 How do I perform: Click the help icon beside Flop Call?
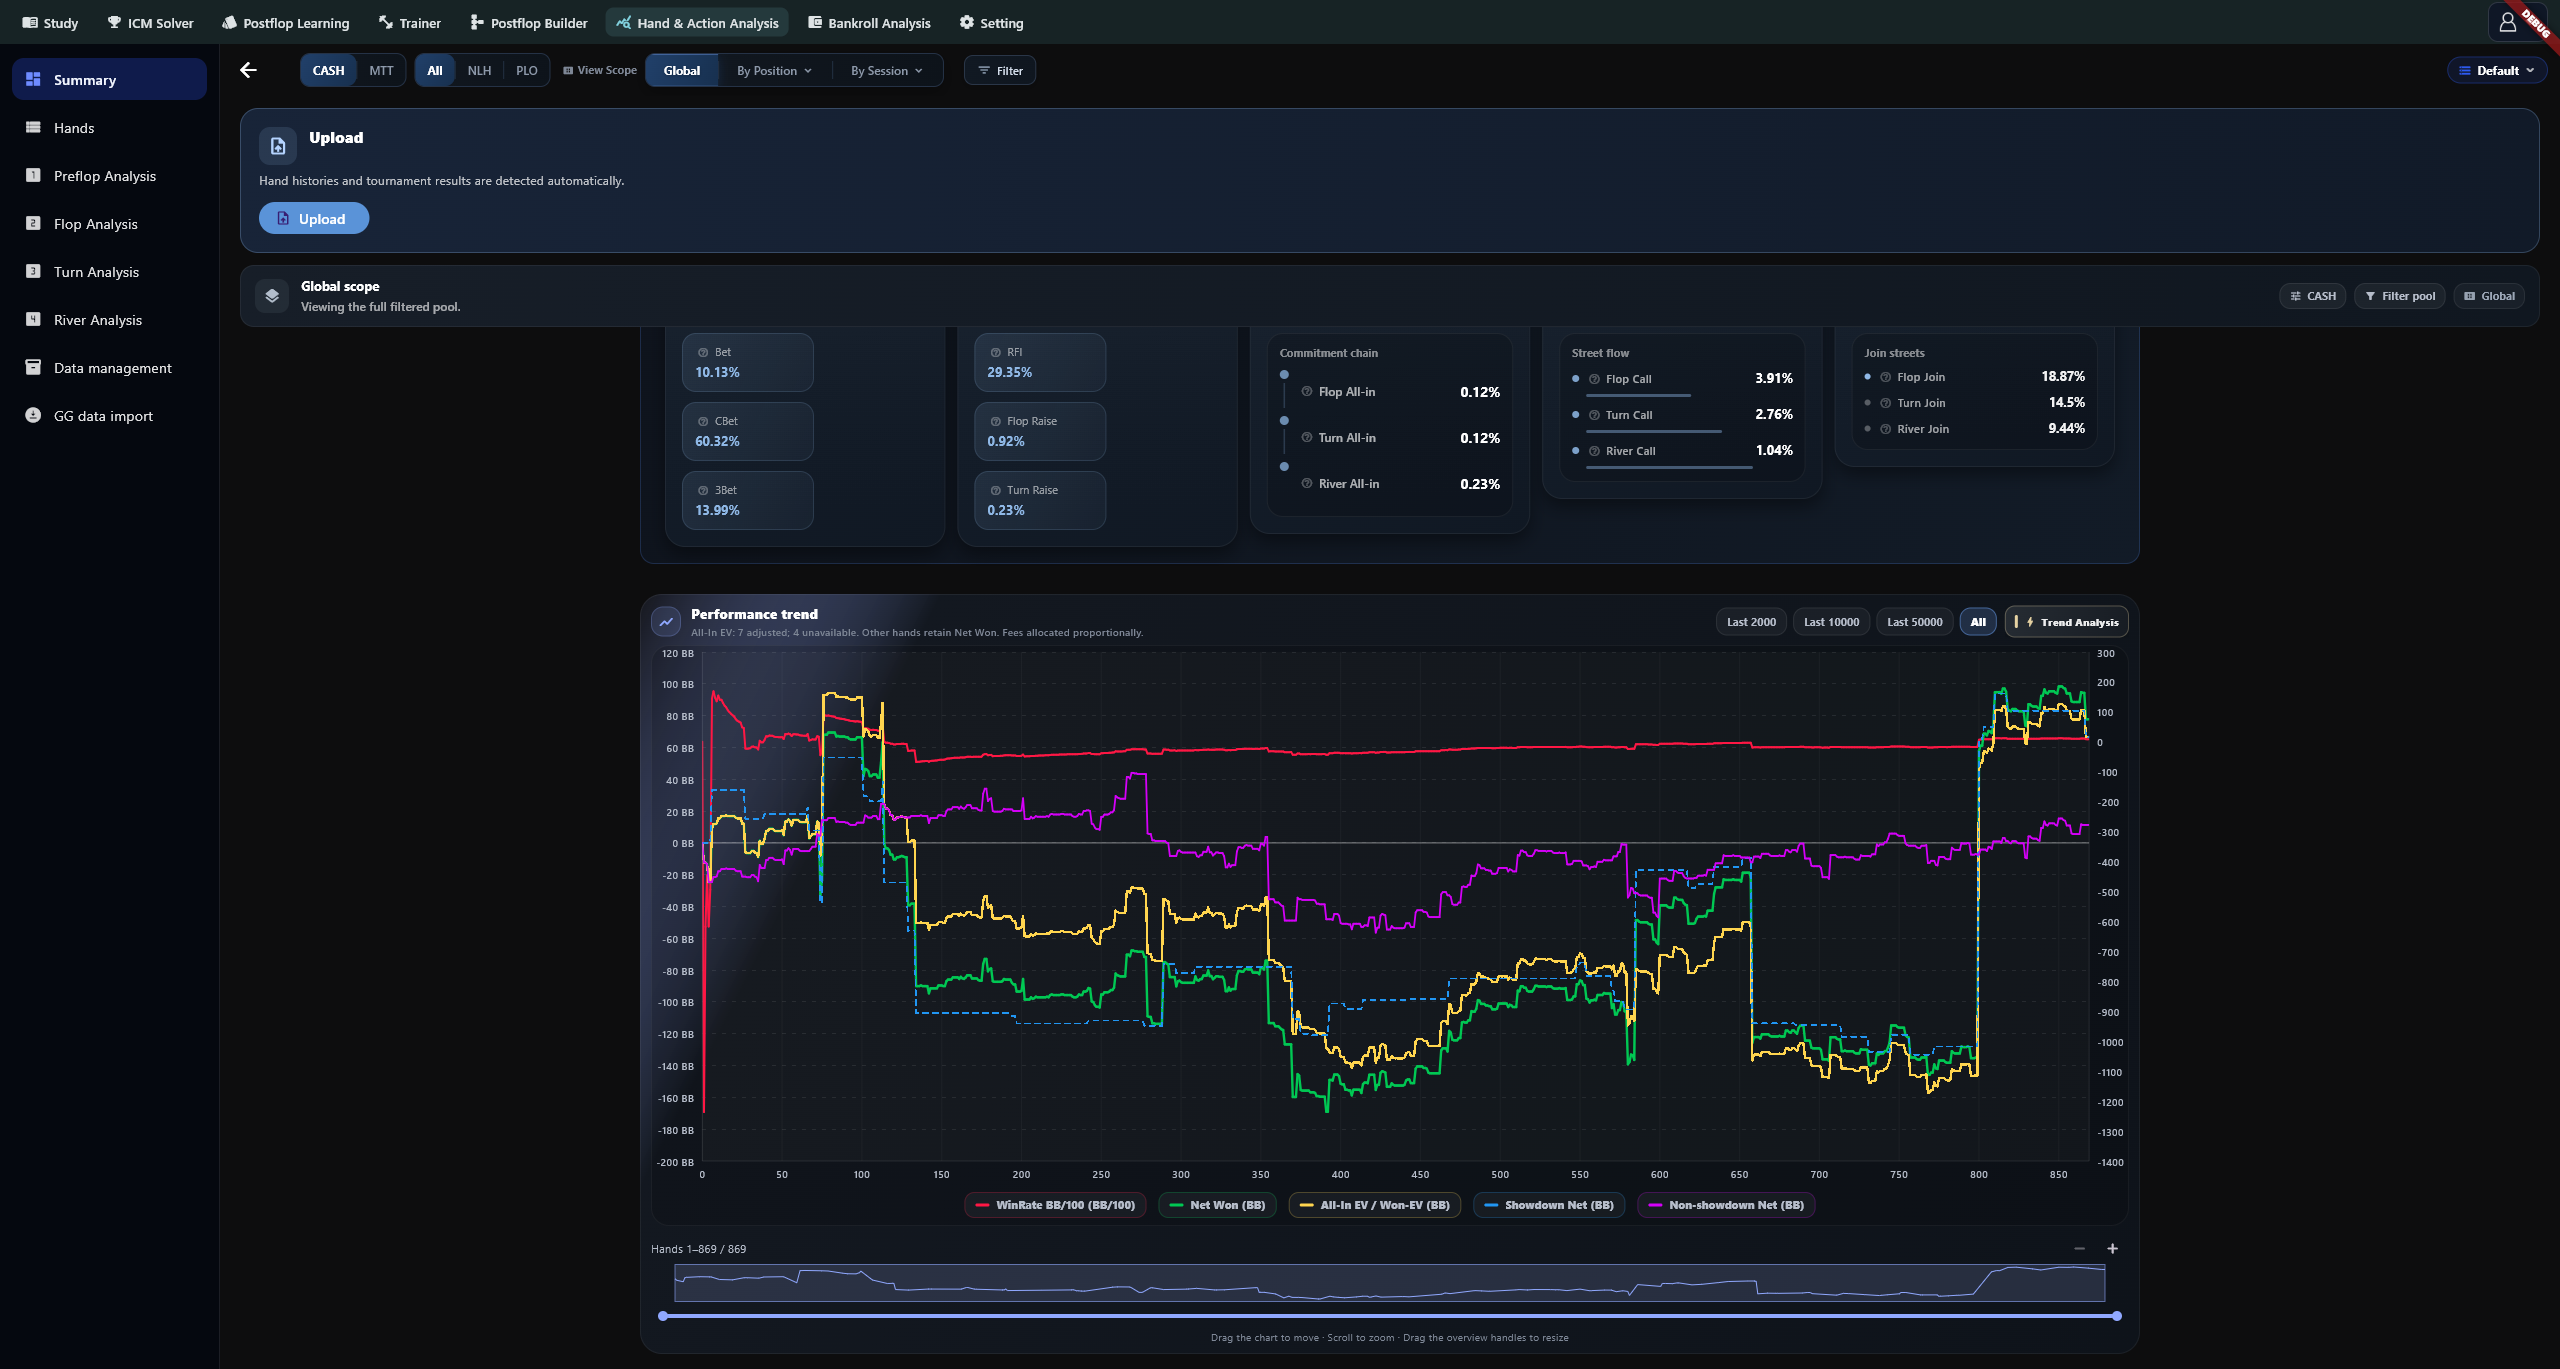point(1595,379)
